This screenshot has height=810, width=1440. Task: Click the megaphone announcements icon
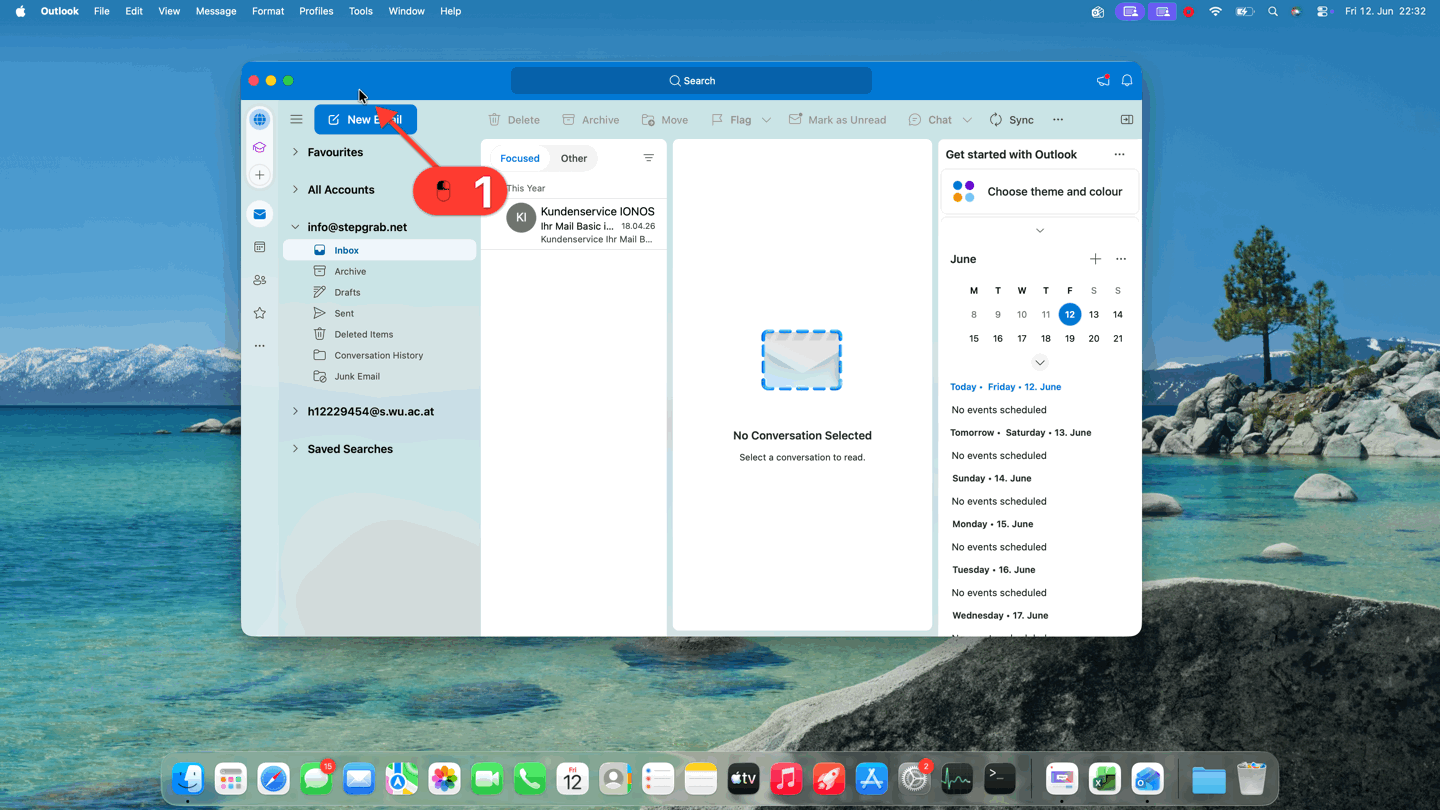pyautogui.click(x=1103, y=80)
